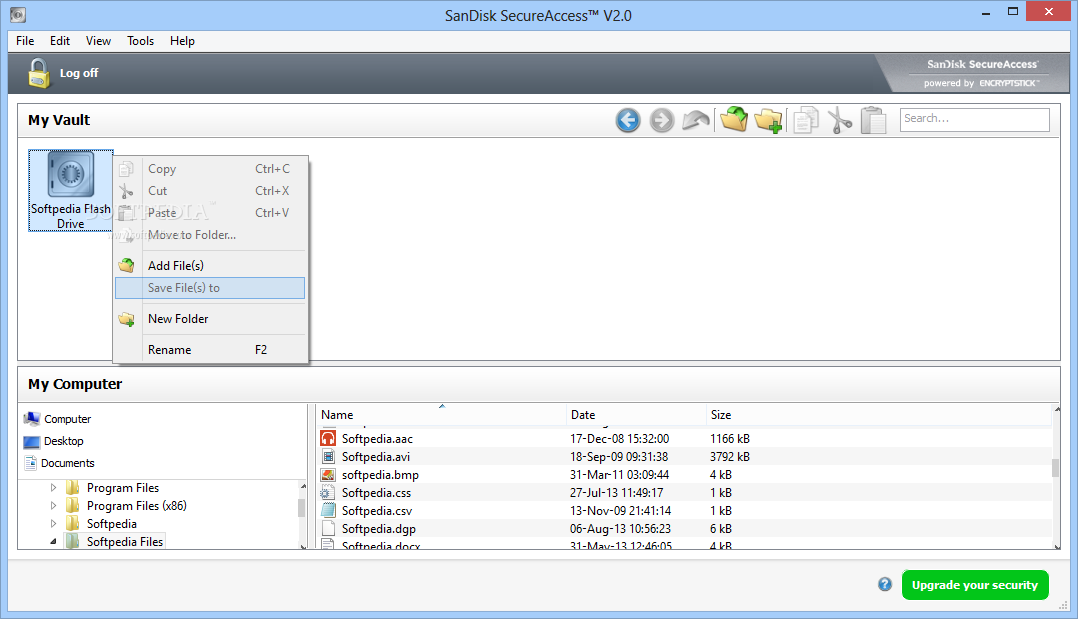Select the Softpedia.css file name
The height and width of the screenshot is (619, 1078).
377,492
